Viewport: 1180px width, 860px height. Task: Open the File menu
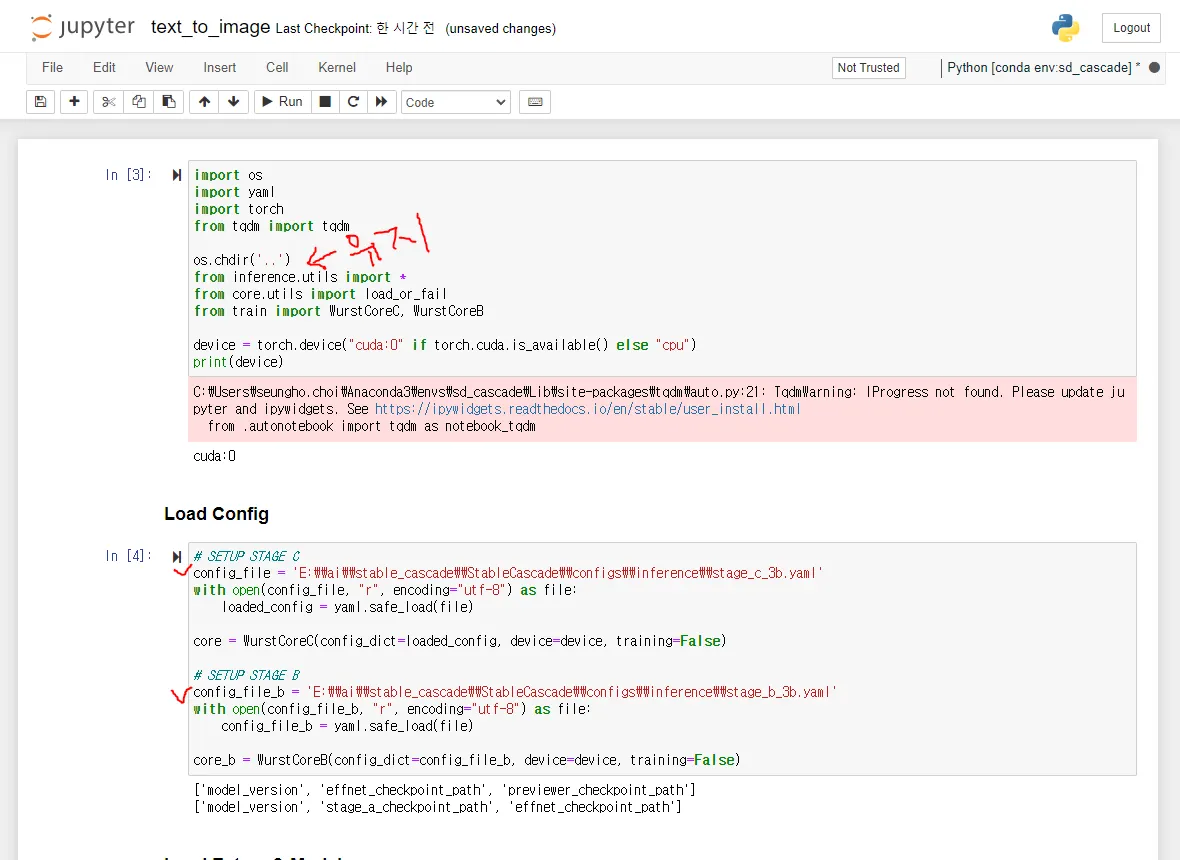click(52, 67)
